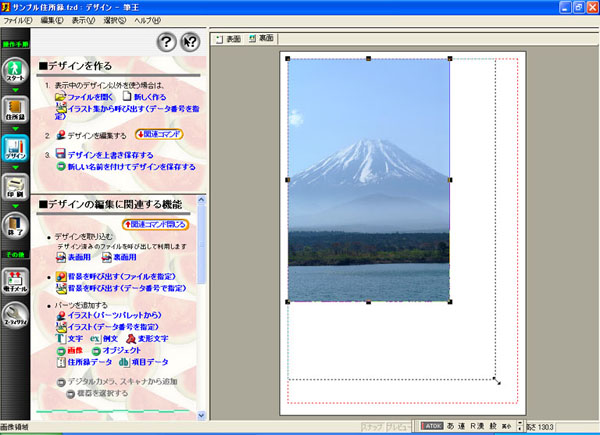Click the Mount Fuji image on canvas
Image resolution: width=600 pixels, height=435 pixels.
pos(368,180)
